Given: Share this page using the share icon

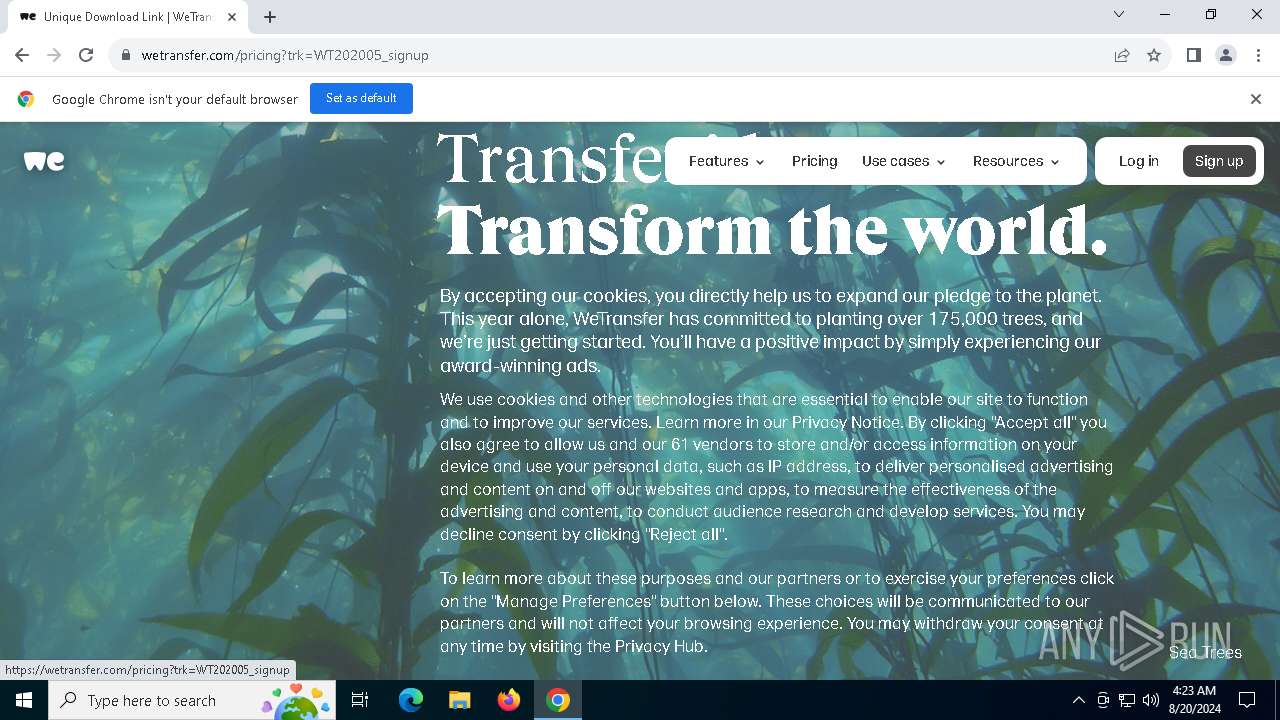Looking at the screenshot, I should pyautogui.click(x=1122, y=55).
